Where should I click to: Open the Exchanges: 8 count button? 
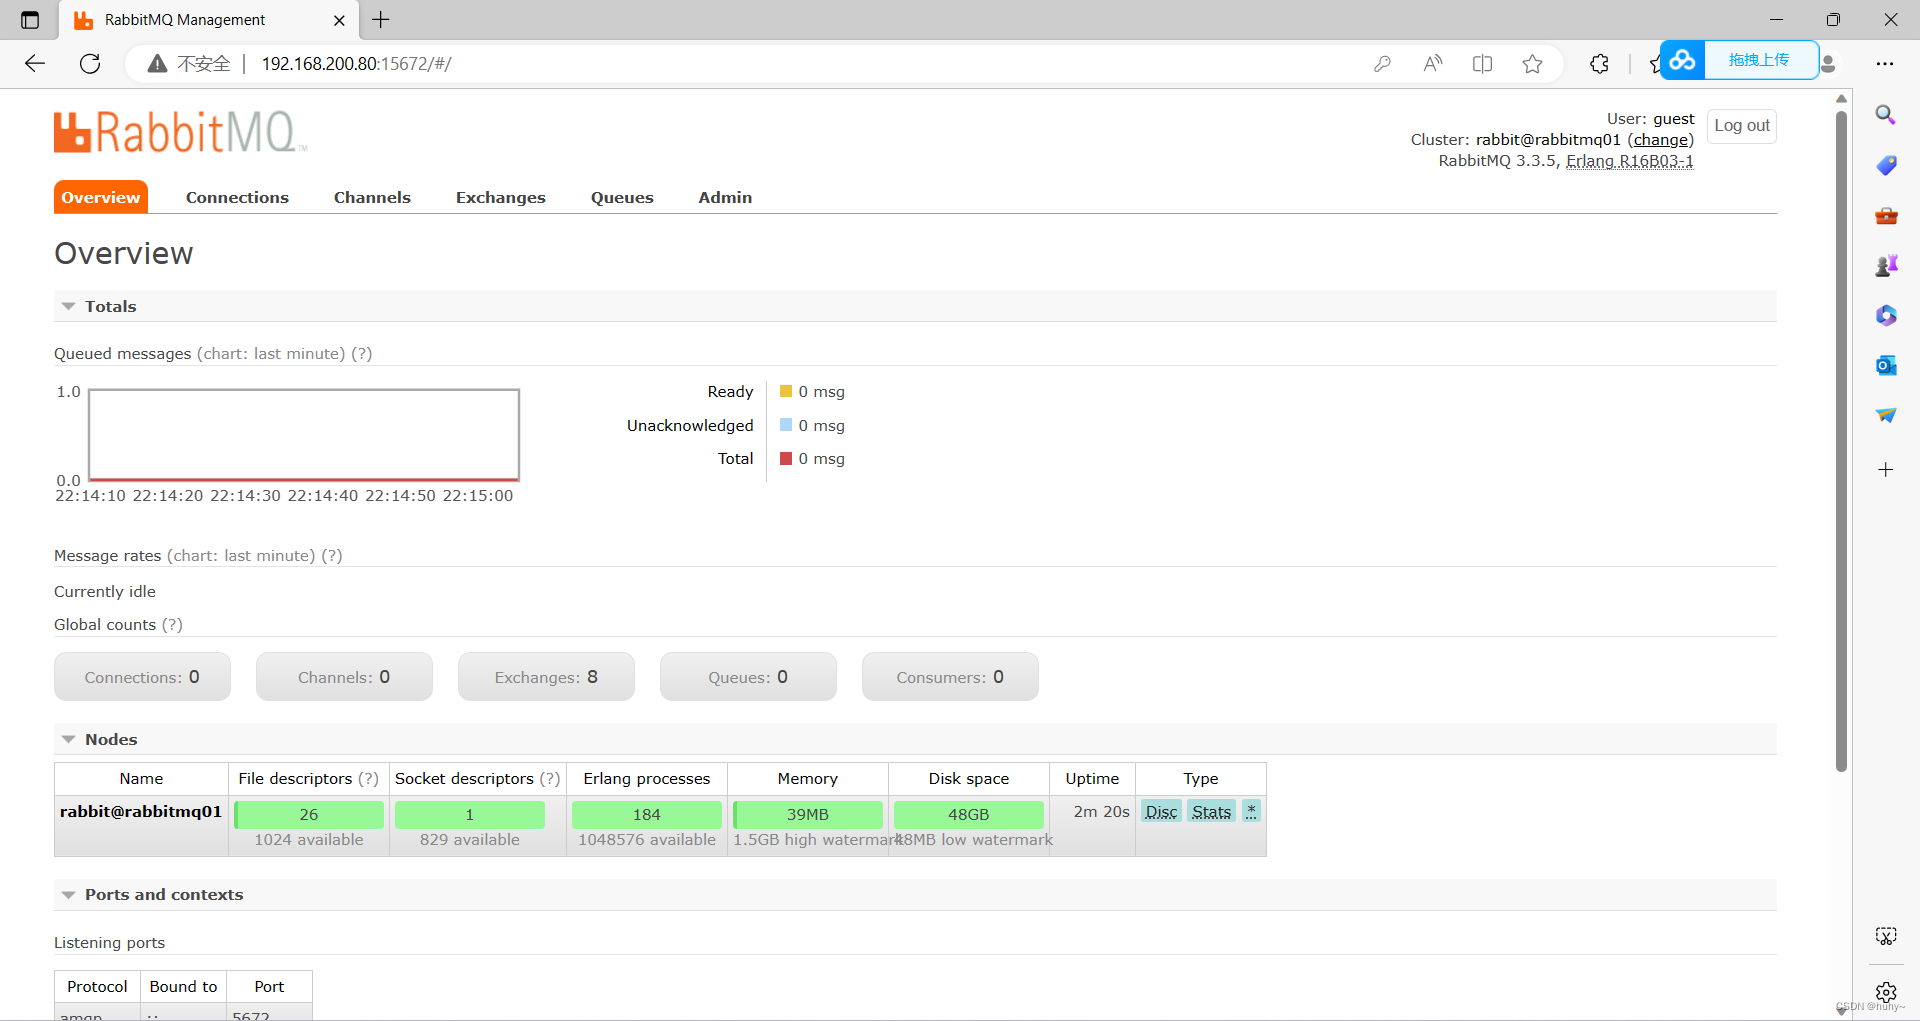[546, 677]
